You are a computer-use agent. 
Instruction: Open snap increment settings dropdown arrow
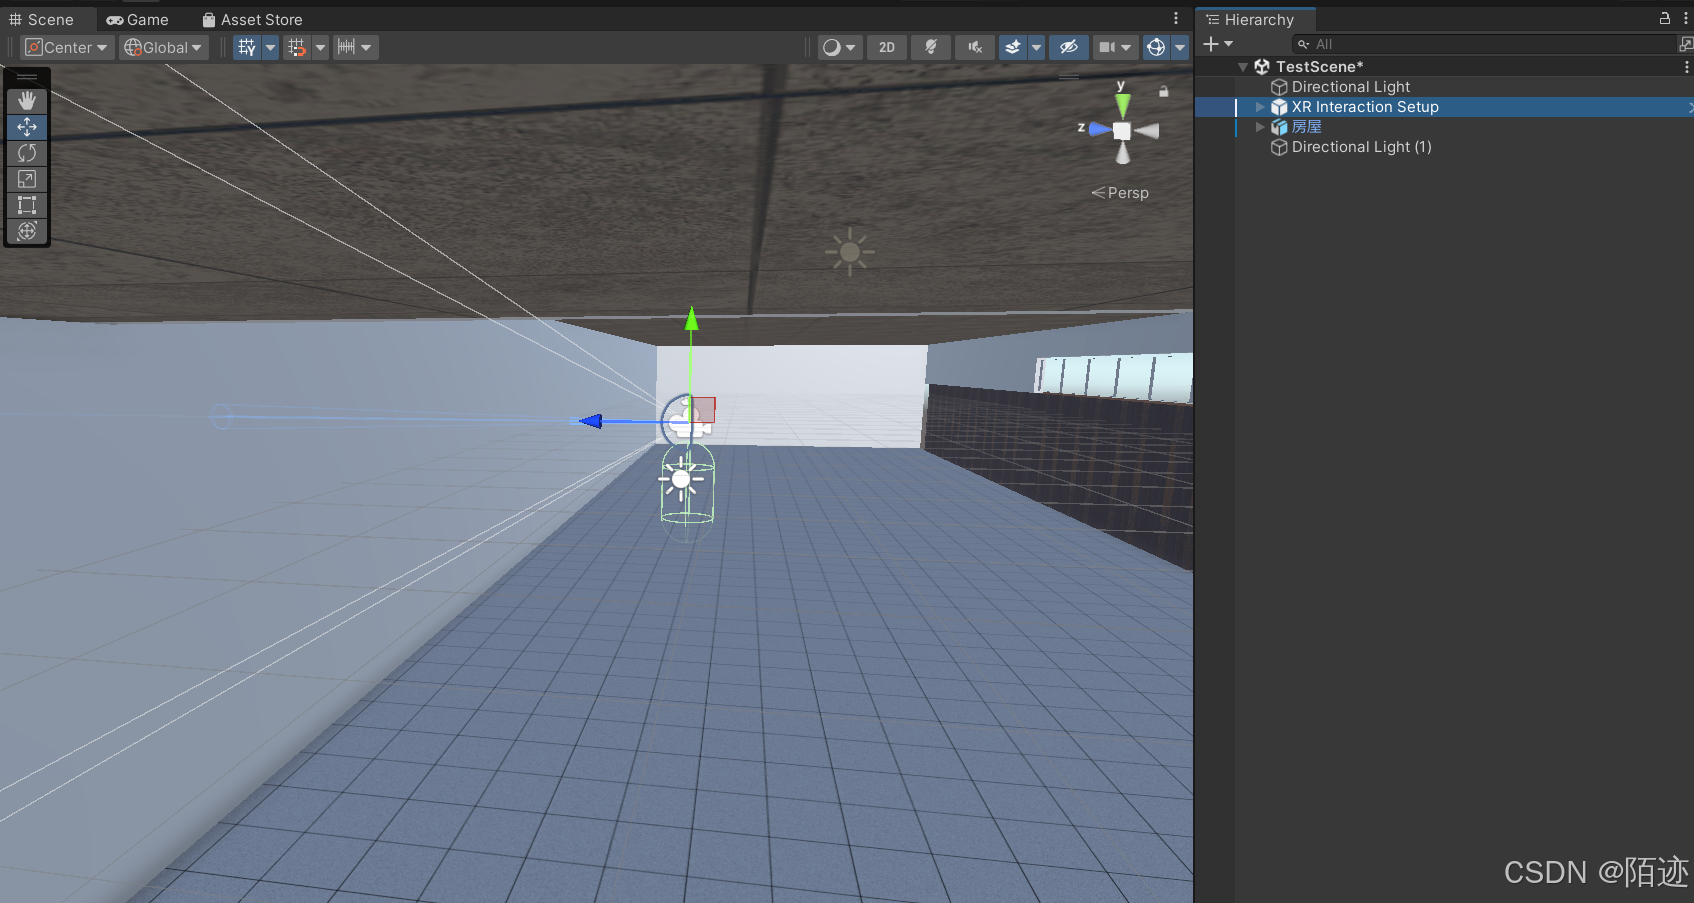(x=367, y=47)
